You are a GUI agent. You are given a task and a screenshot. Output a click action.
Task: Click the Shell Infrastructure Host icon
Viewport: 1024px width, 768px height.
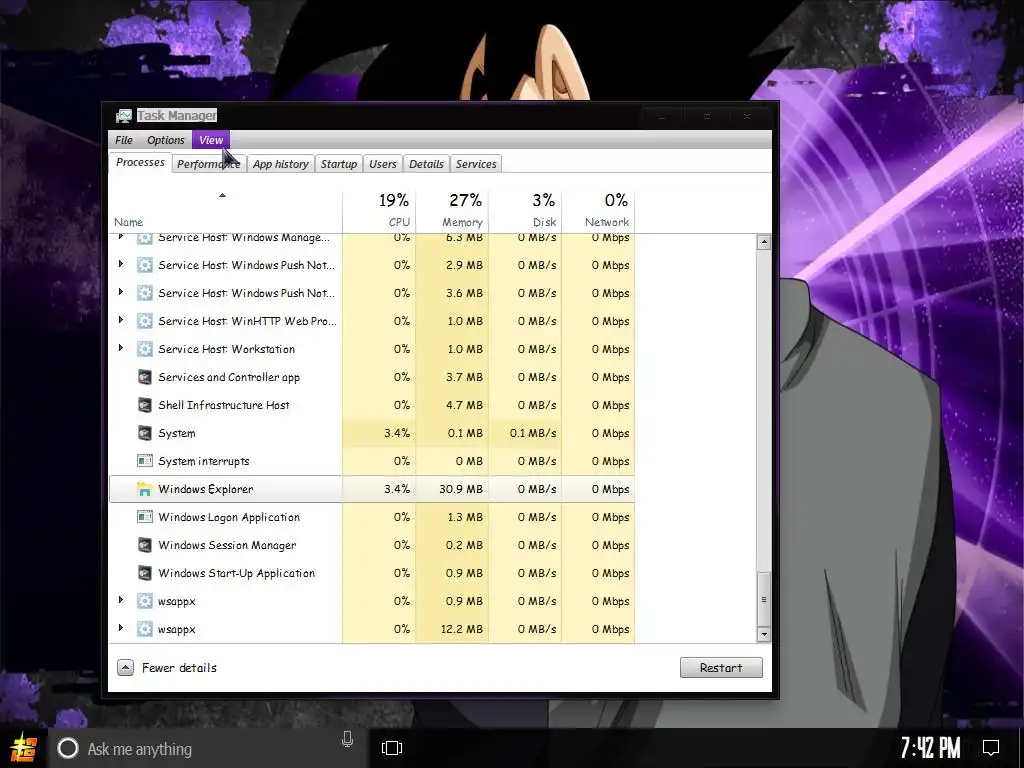pyautogui.click(x=144, y=405)
